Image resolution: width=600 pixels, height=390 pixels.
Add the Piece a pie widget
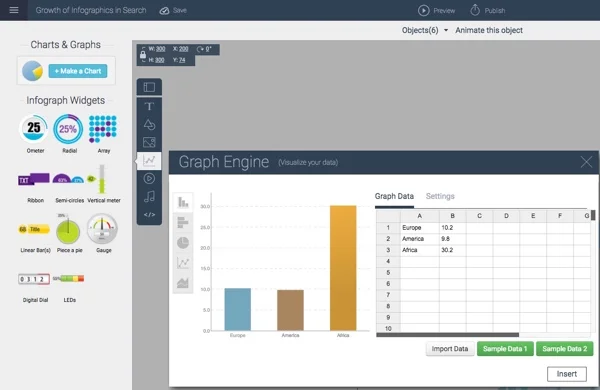click(68, 229)
